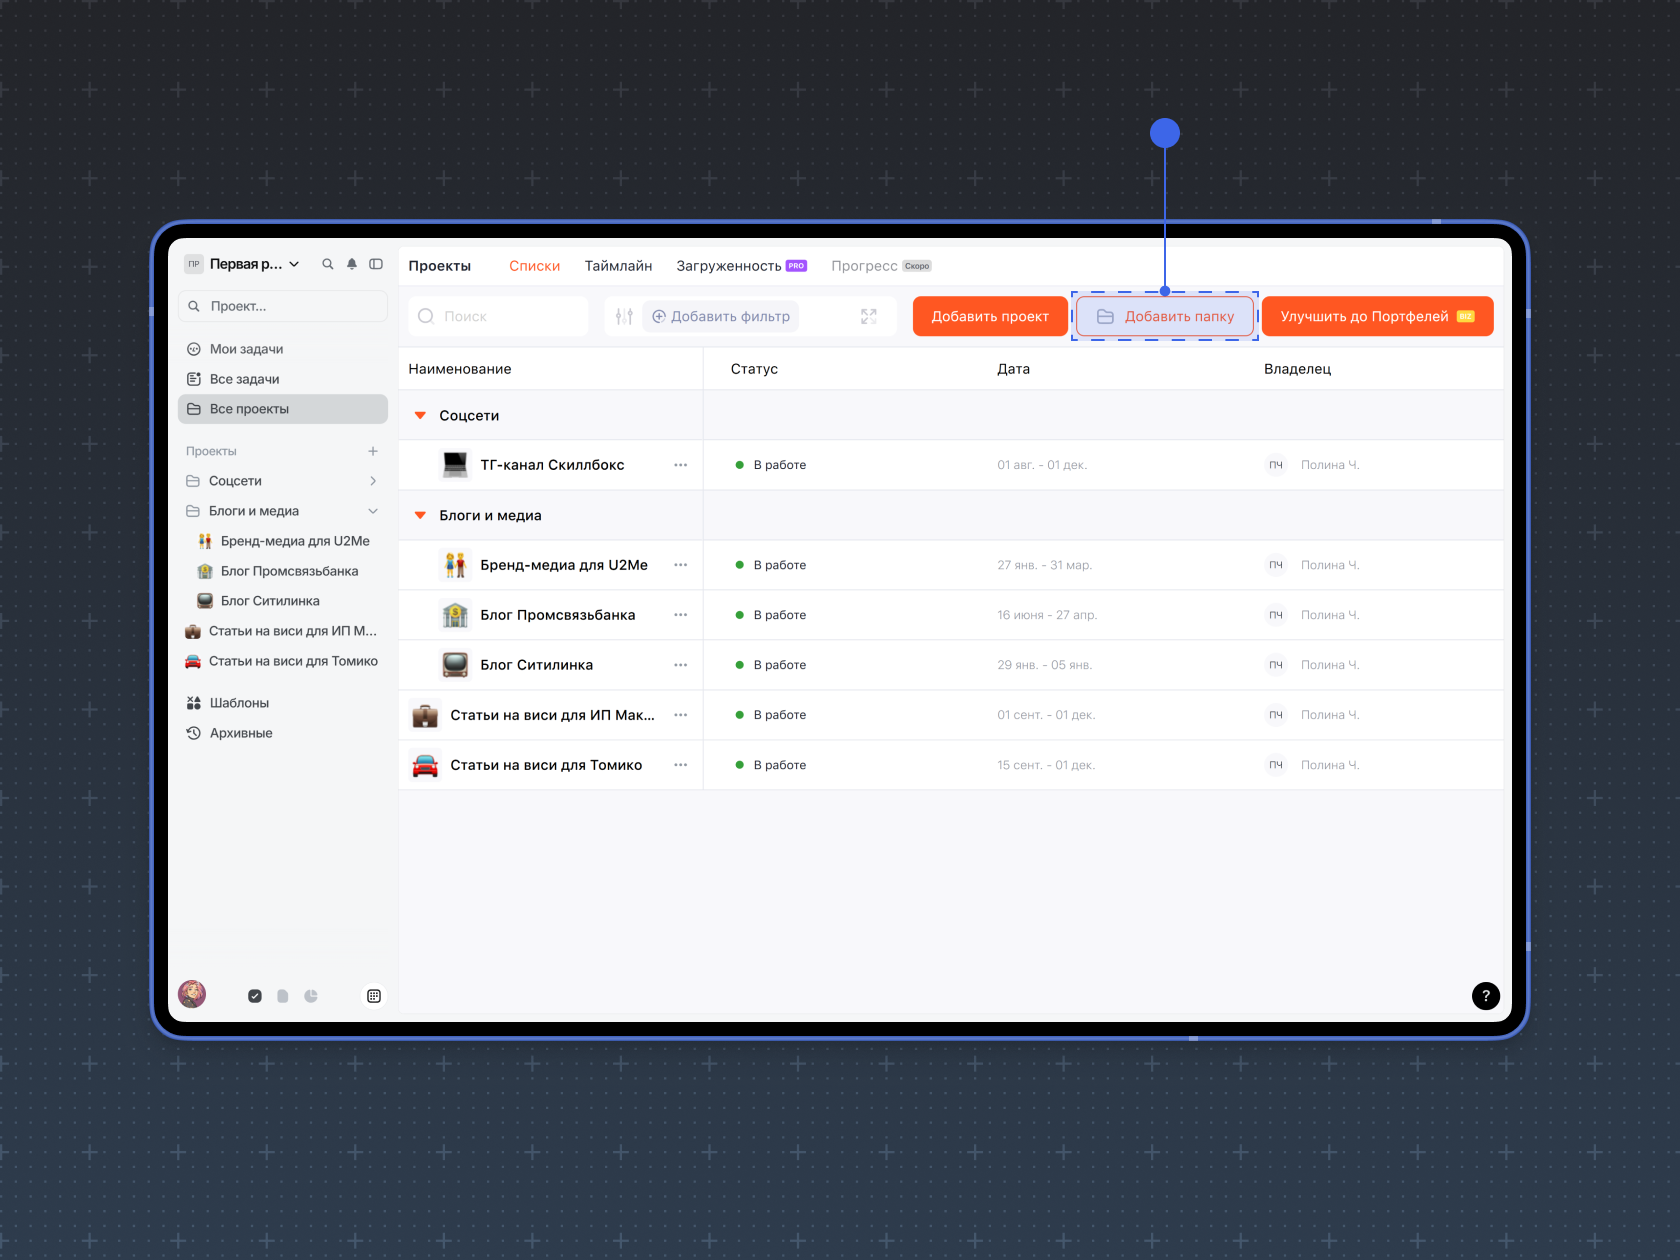This screenshot has height=1260, width=1680.
Task: Click the user avatar in sidebar
Action: tap(192, 994)
